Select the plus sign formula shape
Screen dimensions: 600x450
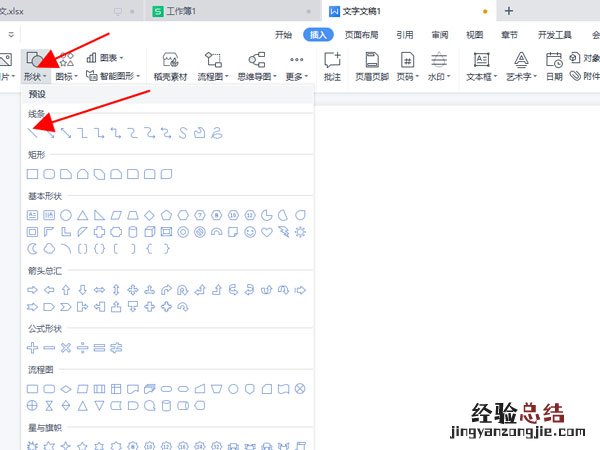point(33,347)
